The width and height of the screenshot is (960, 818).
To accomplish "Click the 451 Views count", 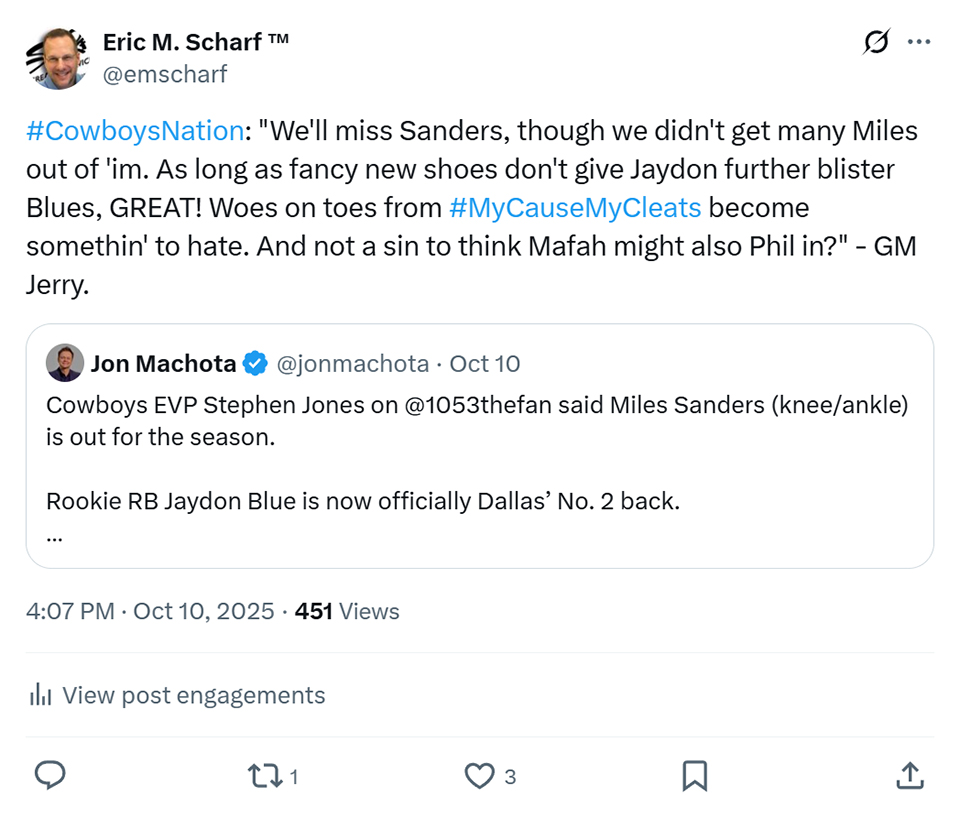I will pyautogui.click(x=347, y=611).
